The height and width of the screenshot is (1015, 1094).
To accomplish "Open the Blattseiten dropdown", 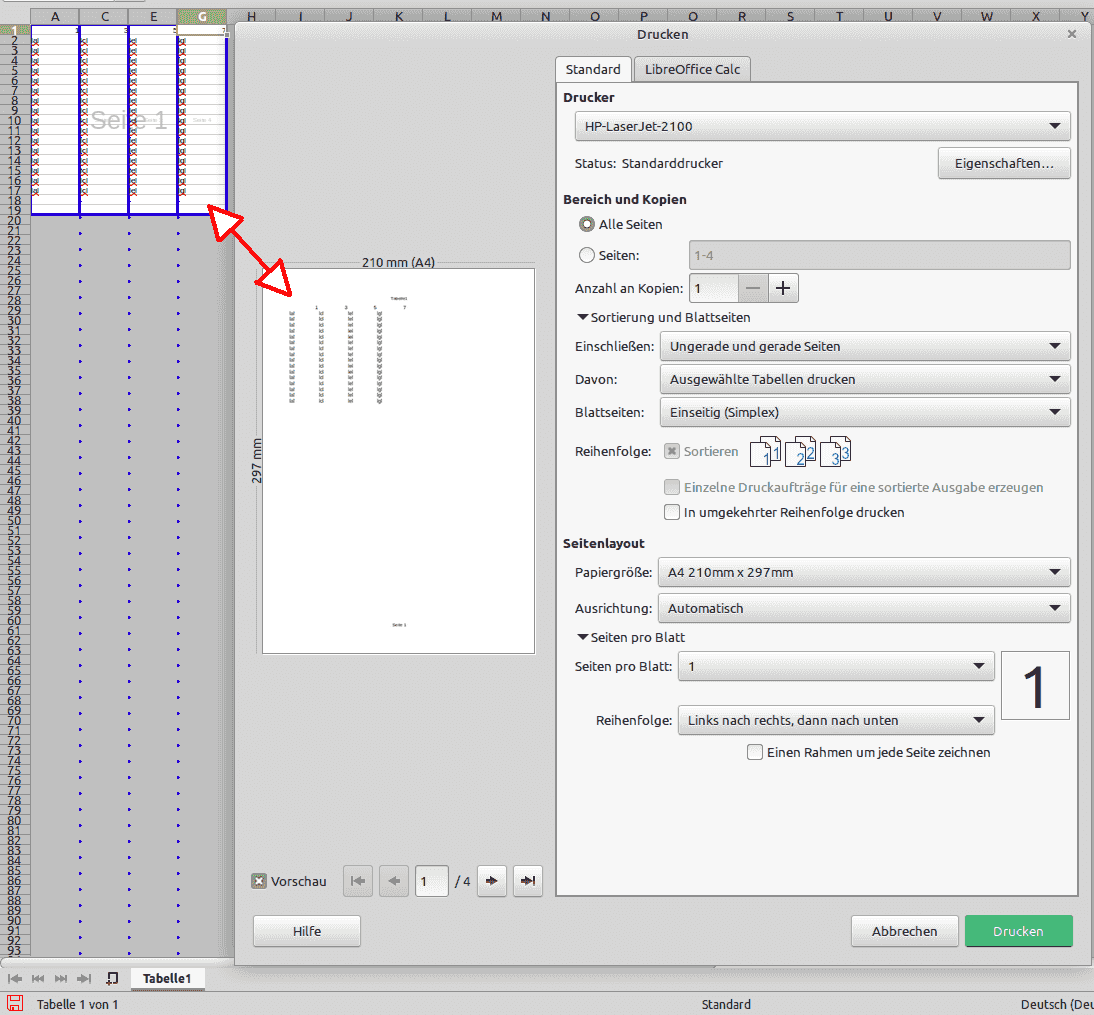I will point(864,412).
